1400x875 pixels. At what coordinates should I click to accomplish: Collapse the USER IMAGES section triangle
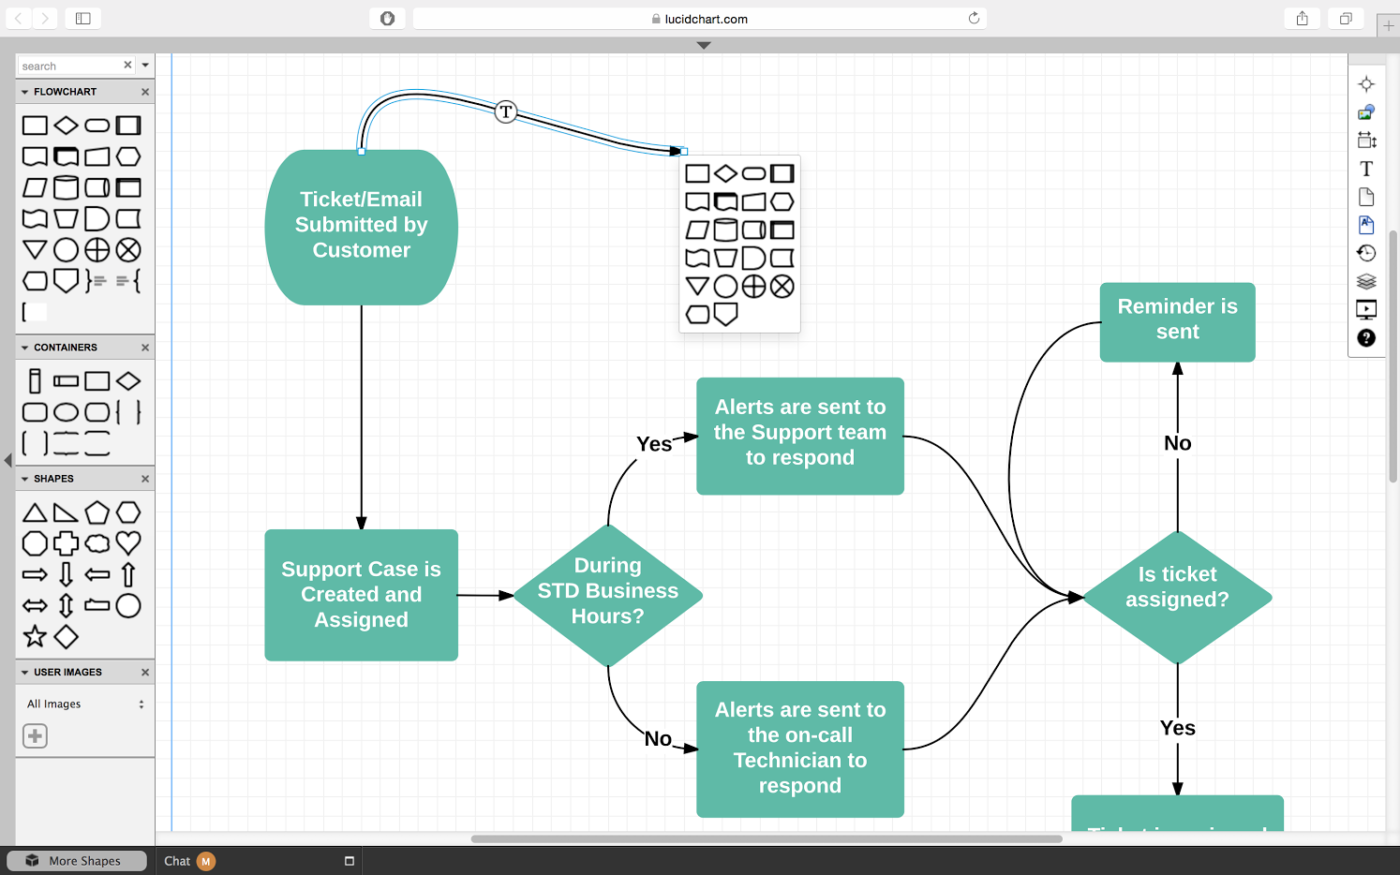click(x=25, y=673)
